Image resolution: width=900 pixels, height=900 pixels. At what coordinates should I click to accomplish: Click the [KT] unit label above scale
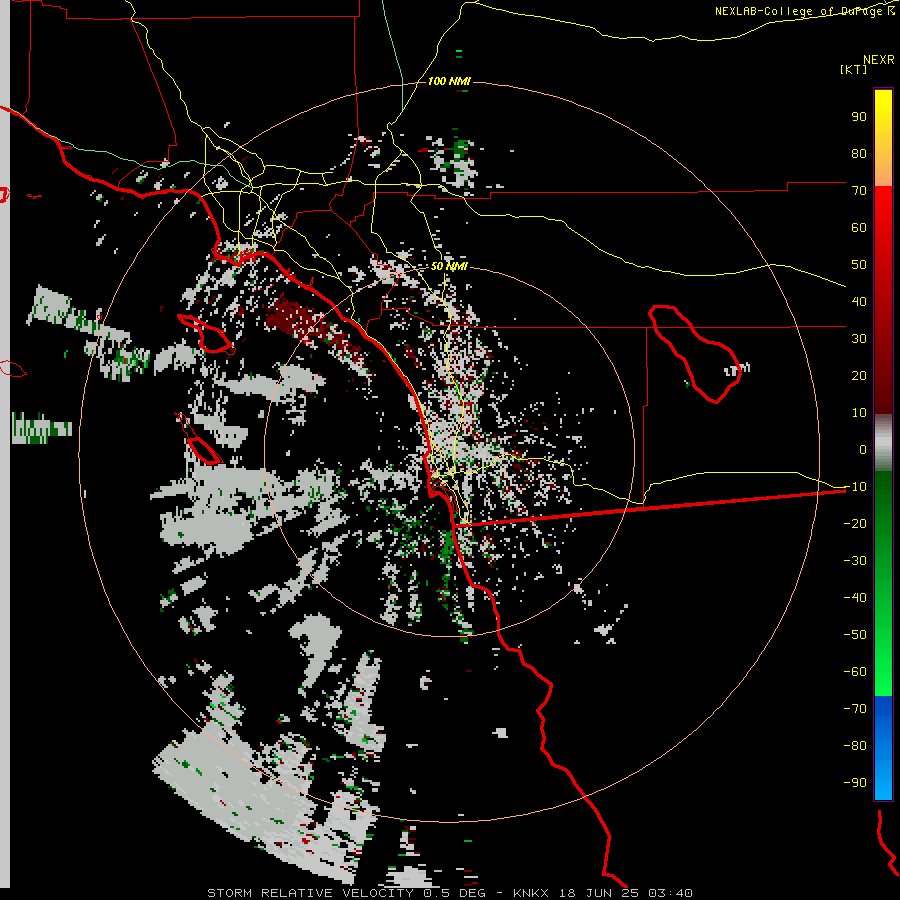[853, 69]
